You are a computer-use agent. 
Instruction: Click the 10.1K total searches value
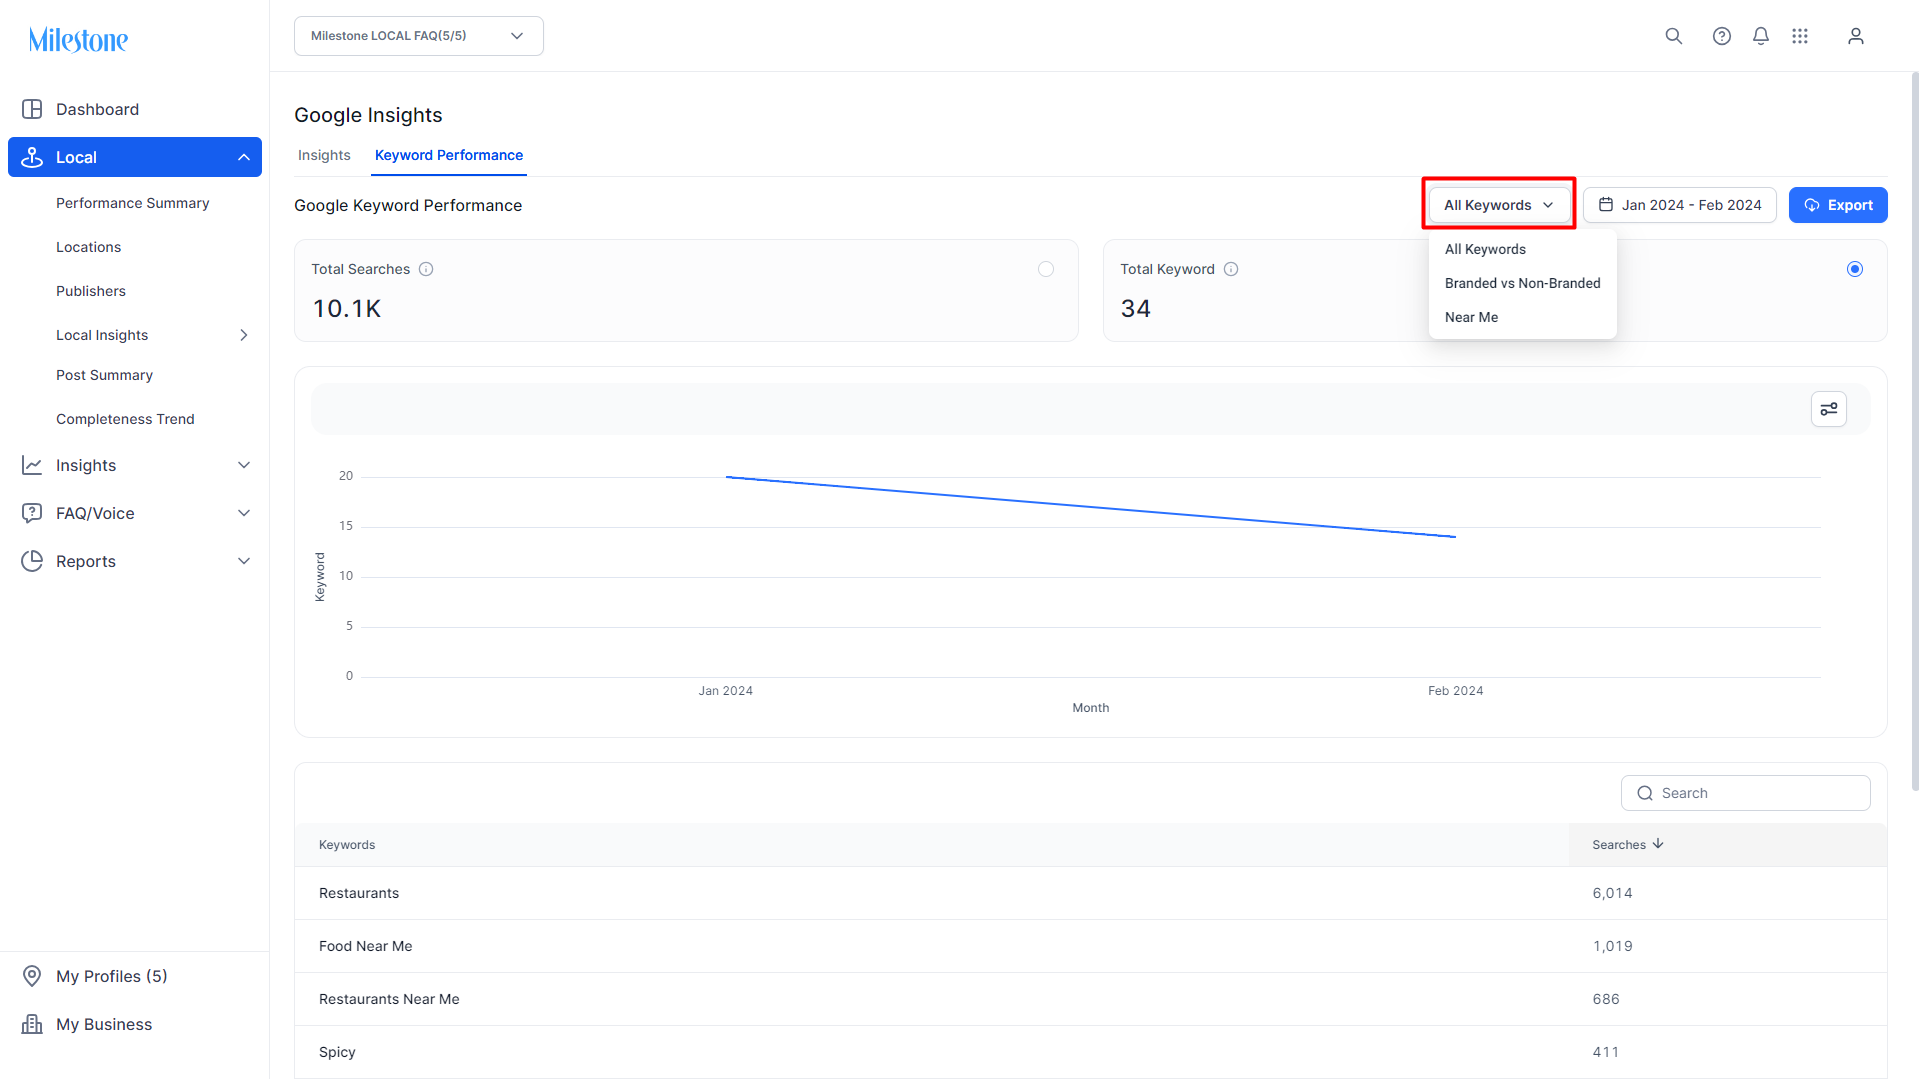click(347, 308)
